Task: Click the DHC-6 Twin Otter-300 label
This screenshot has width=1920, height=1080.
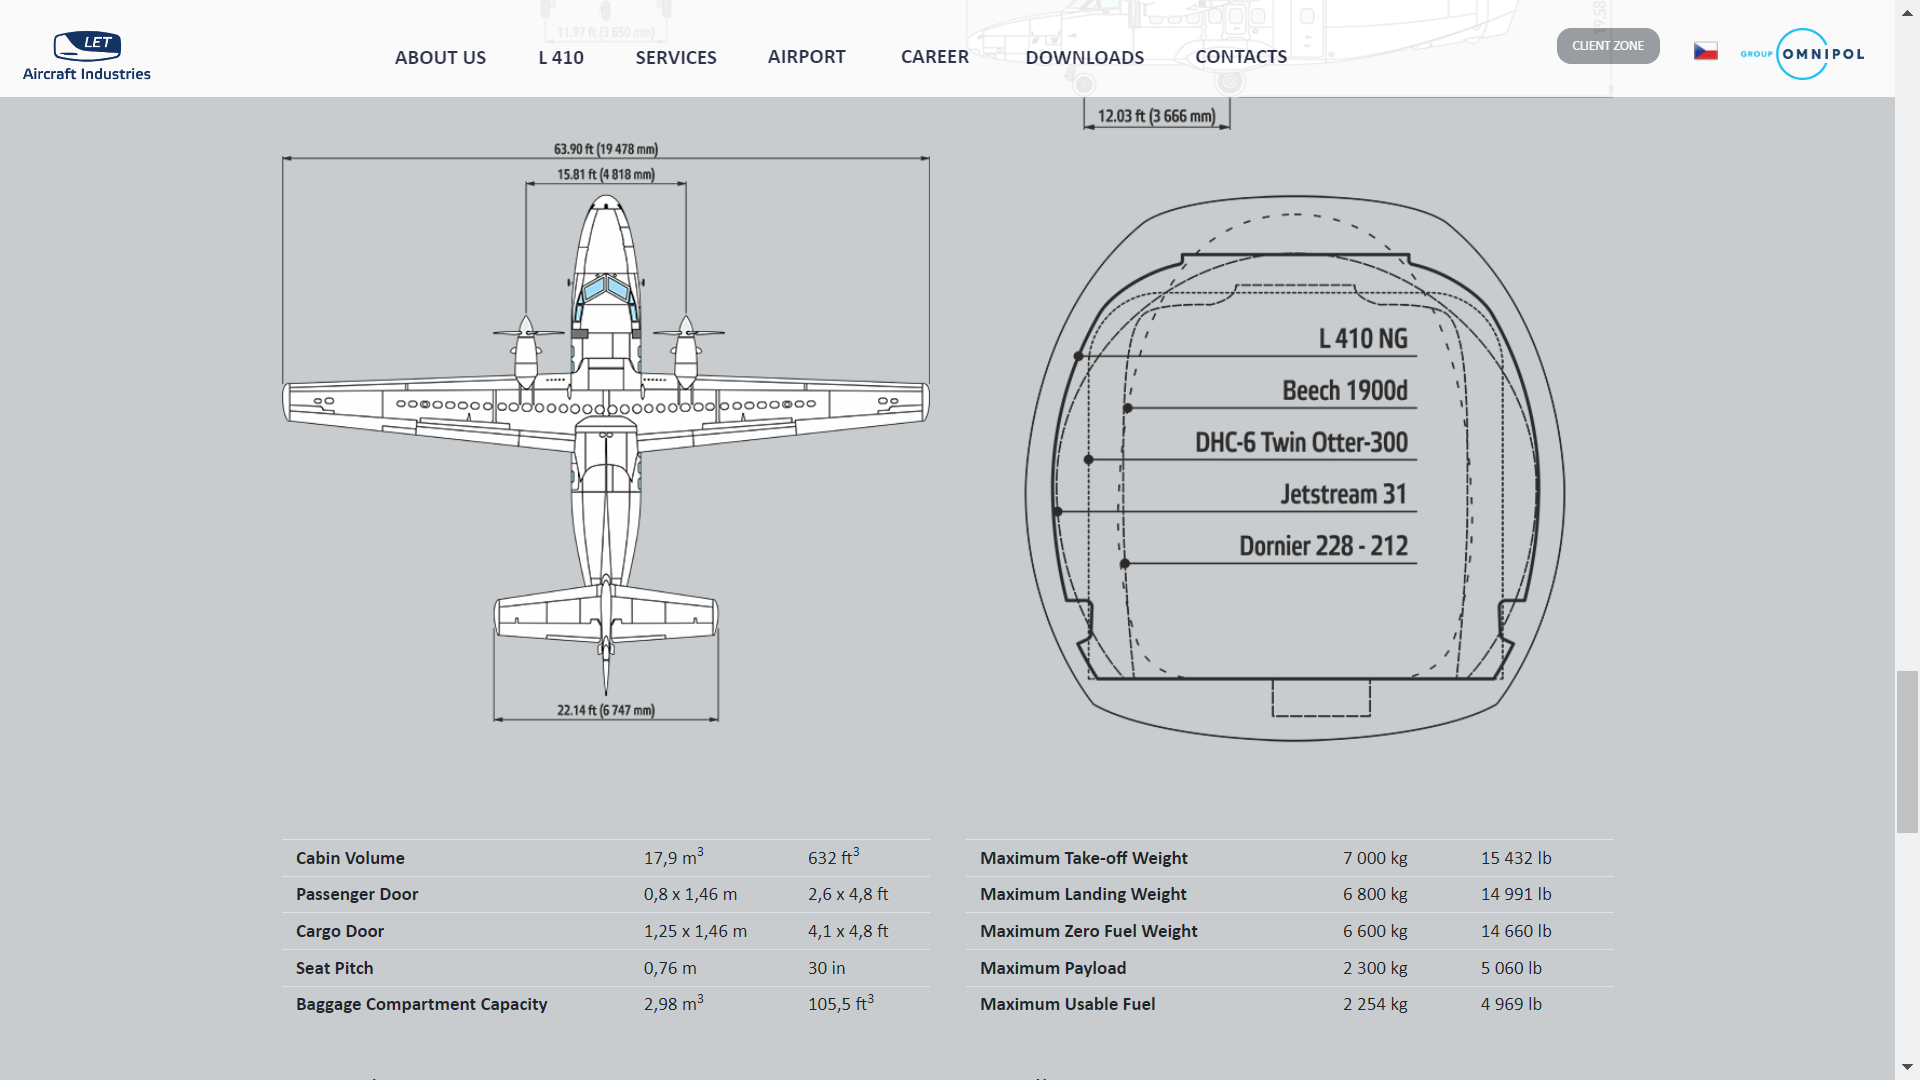Action: pos(1300,443)
